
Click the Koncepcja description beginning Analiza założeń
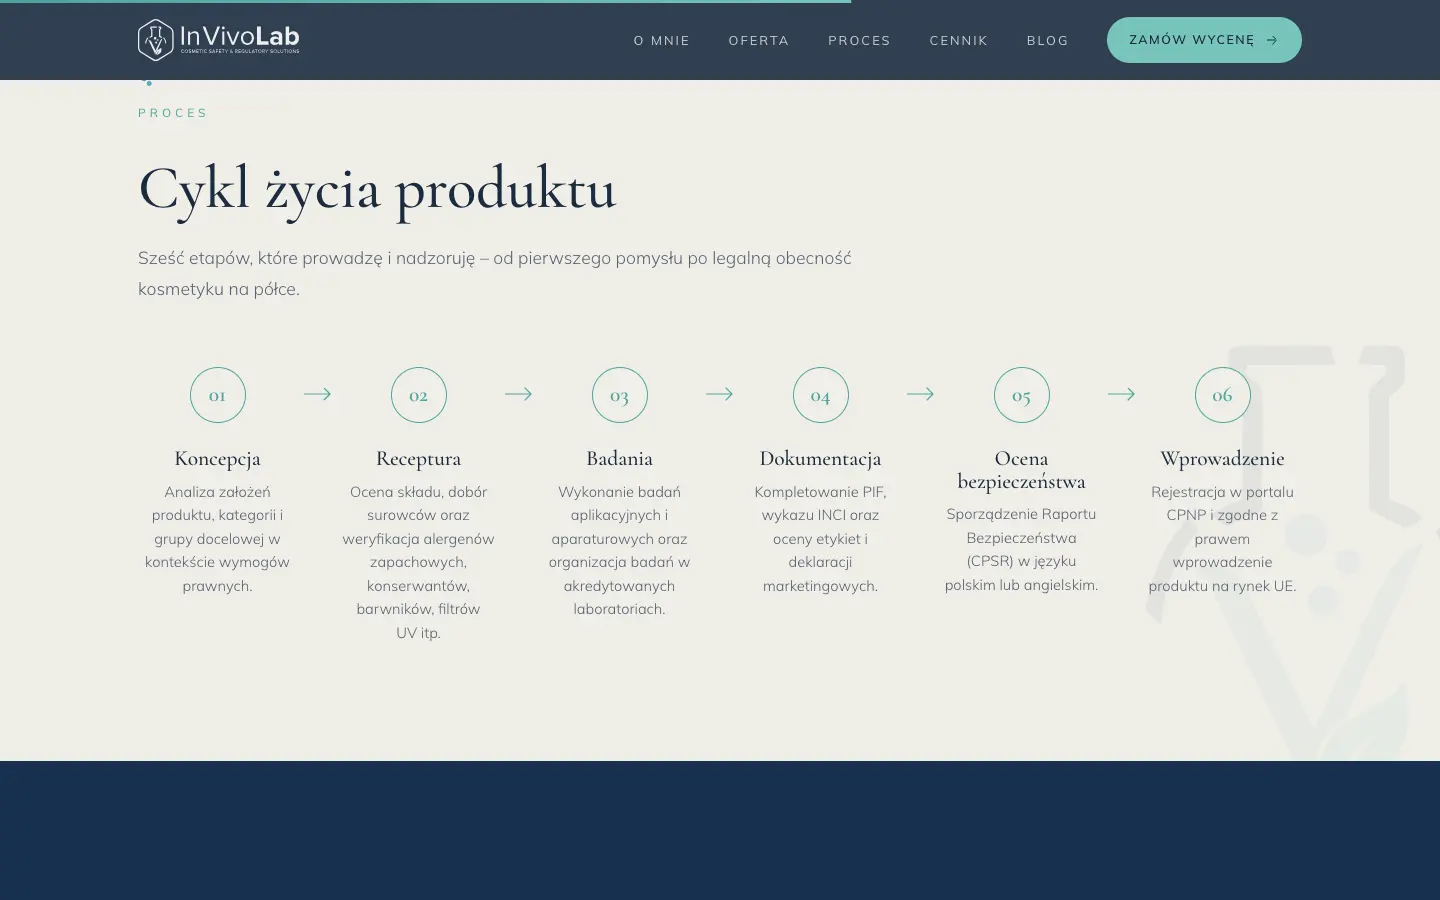point(218,539)
